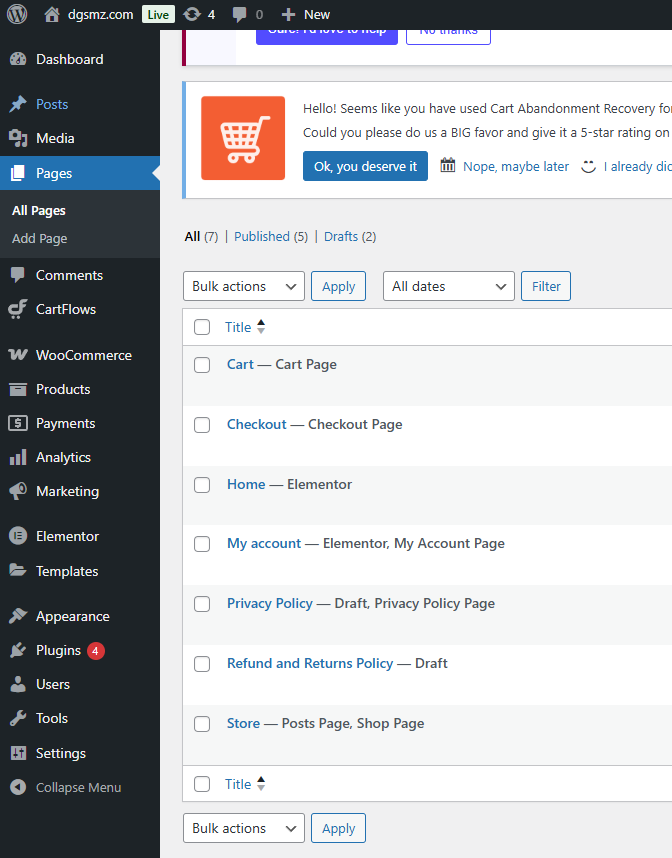Open the top Bulk actions dropdown
This screenshot has height=858, width=672.
click(244, 286)
